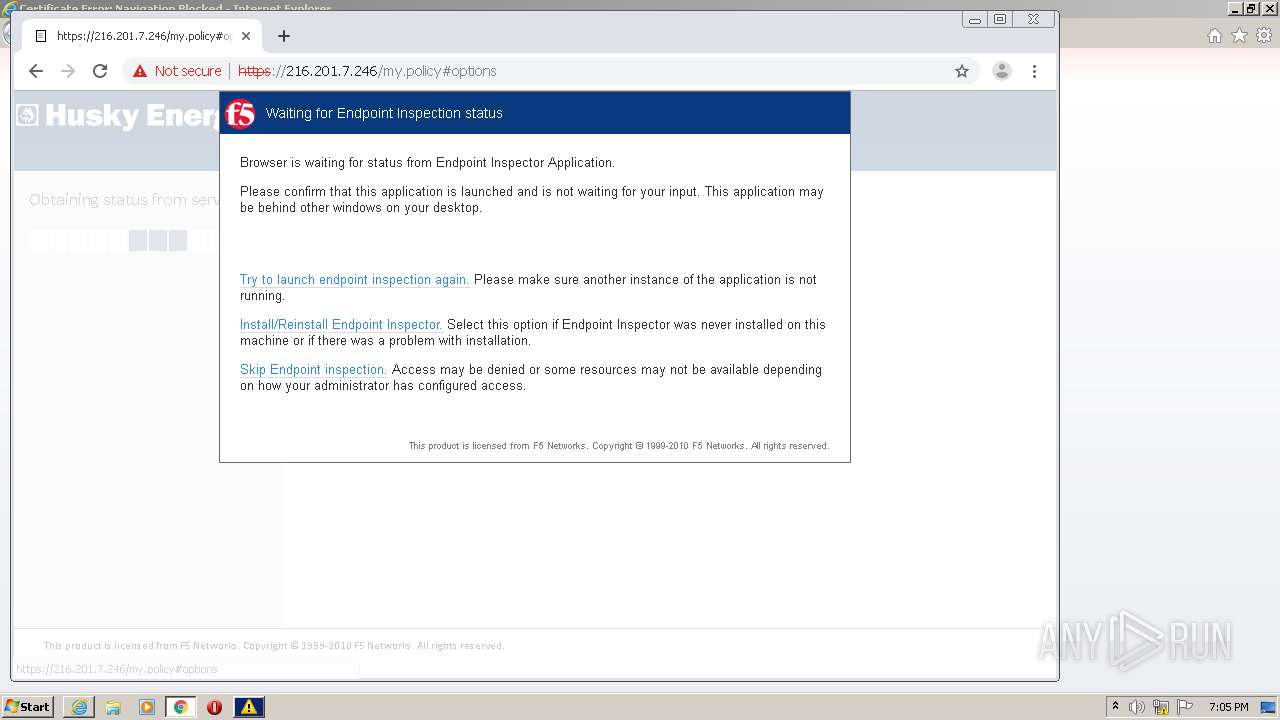Viewport: 1280px width, 720px height.
Task: Click Skip Endpoint inspection link
Action: pos(313,370)
